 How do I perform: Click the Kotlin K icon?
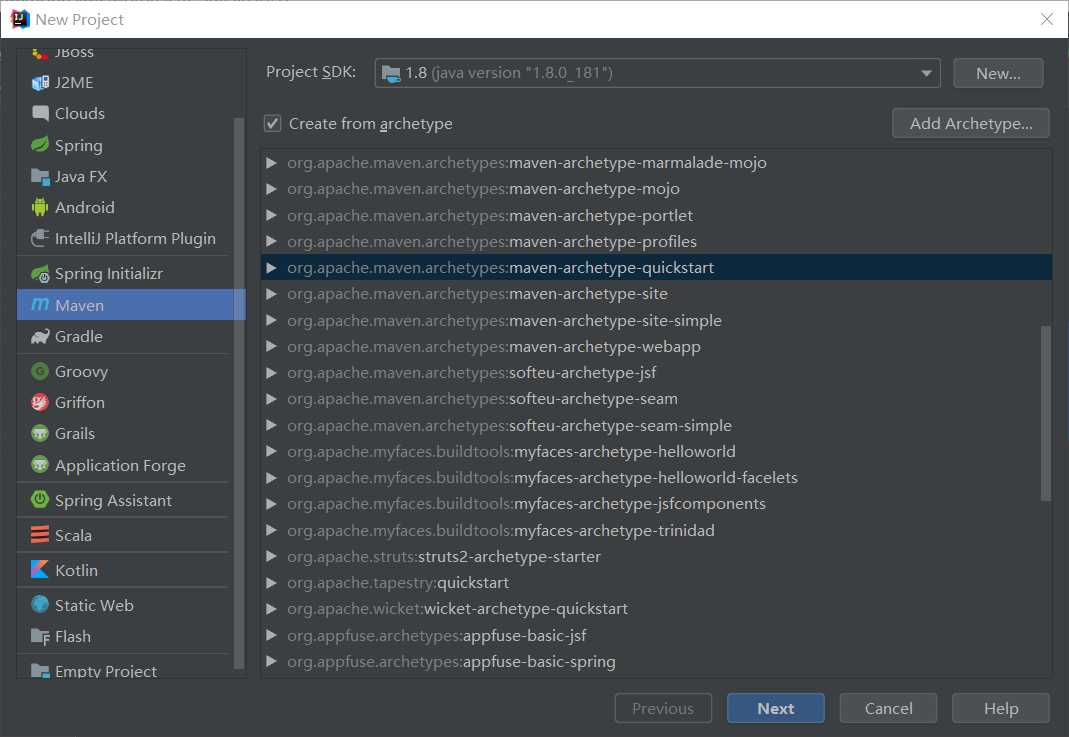tap(40, 569)
